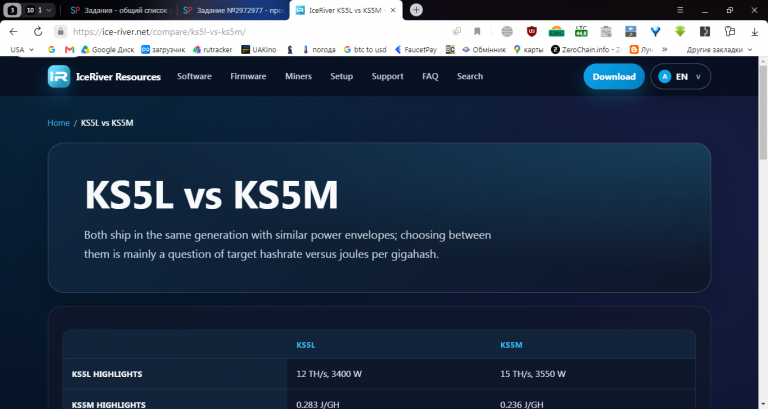Switch to Задания общий список tab
768x409 pixels.
pyautogui.click(x=120, y=10)
